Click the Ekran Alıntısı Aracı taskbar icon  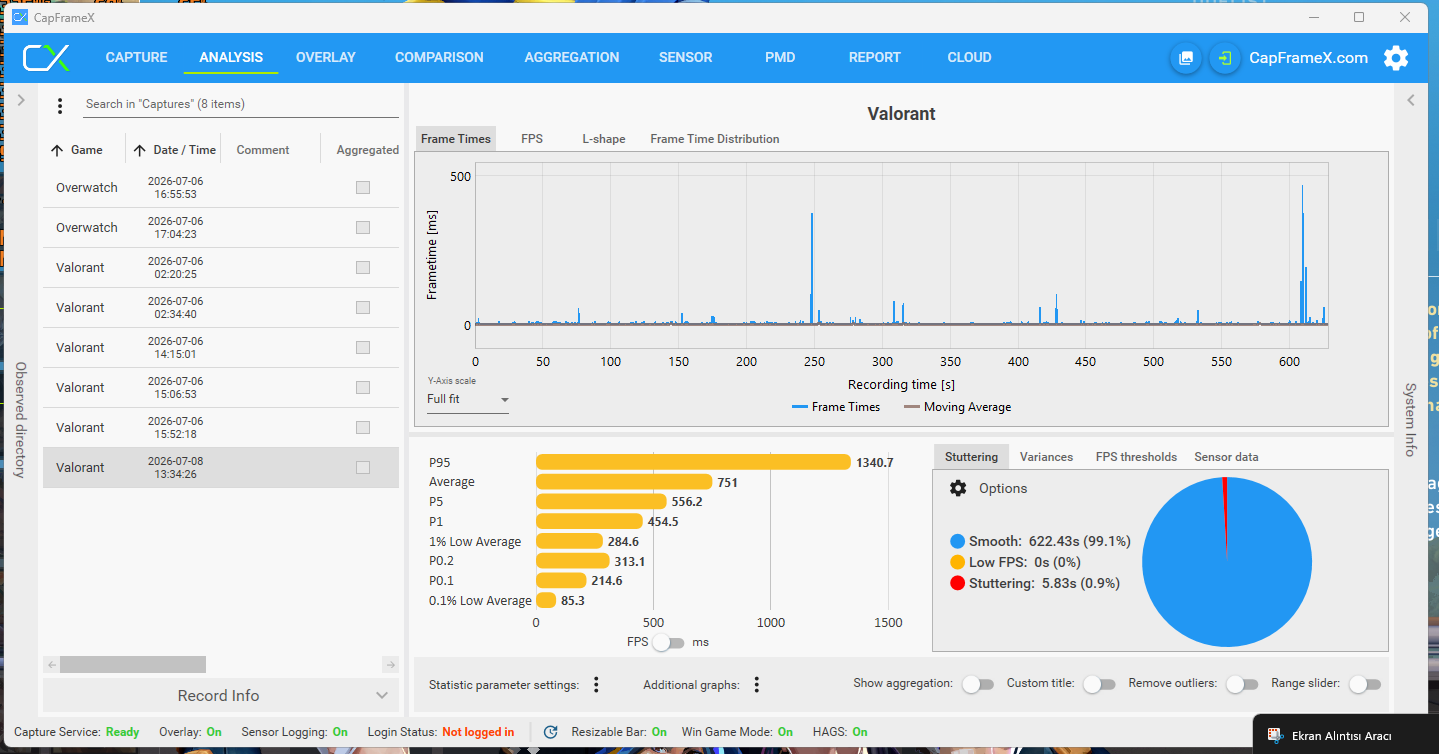pos(1275,736)
